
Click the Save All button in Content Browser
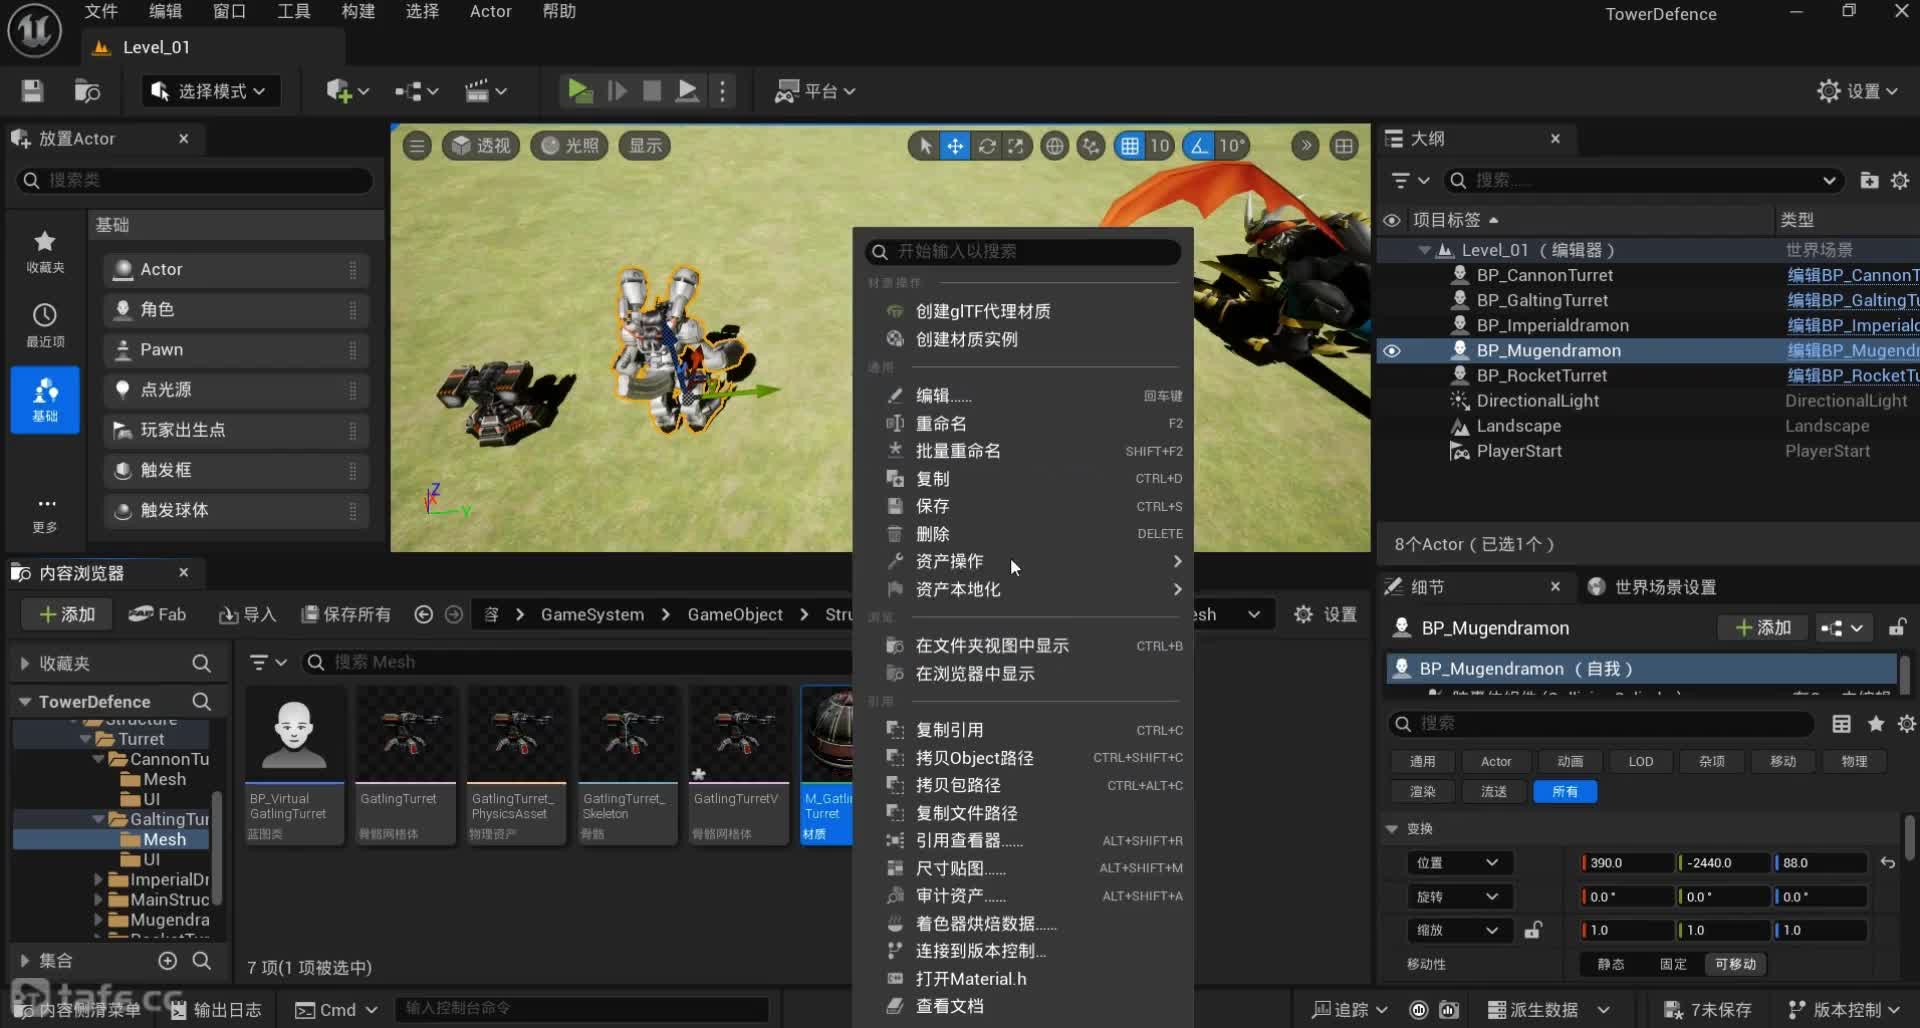346,614
